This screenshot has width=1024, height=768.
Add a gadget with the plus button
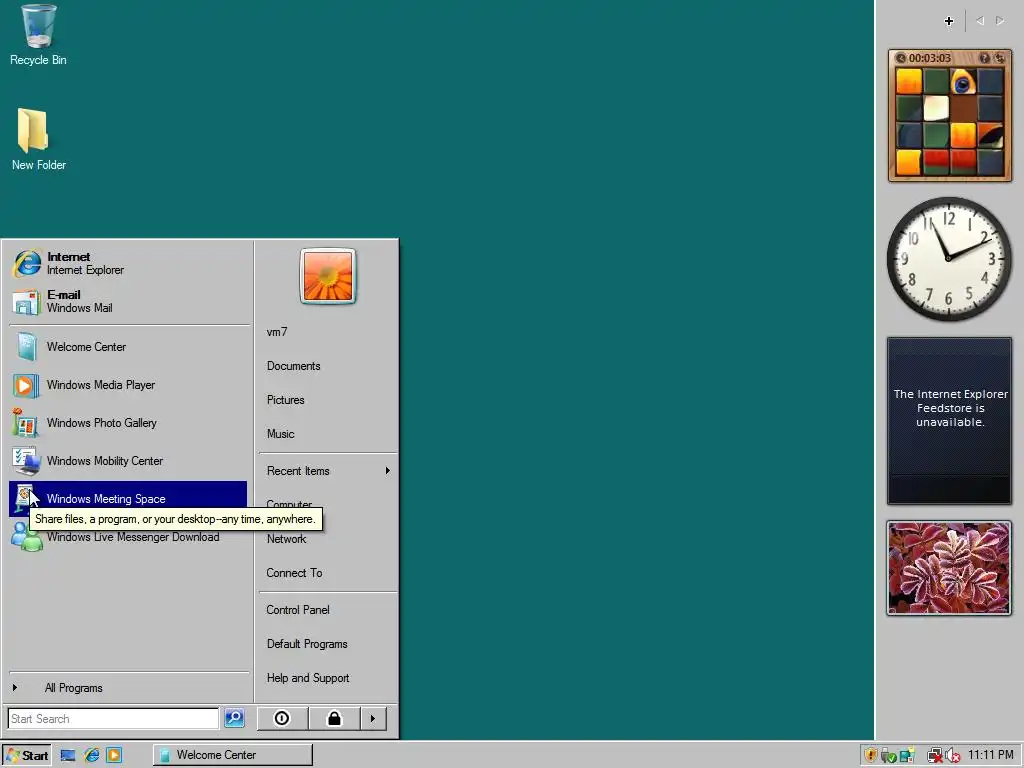point(949,21)
